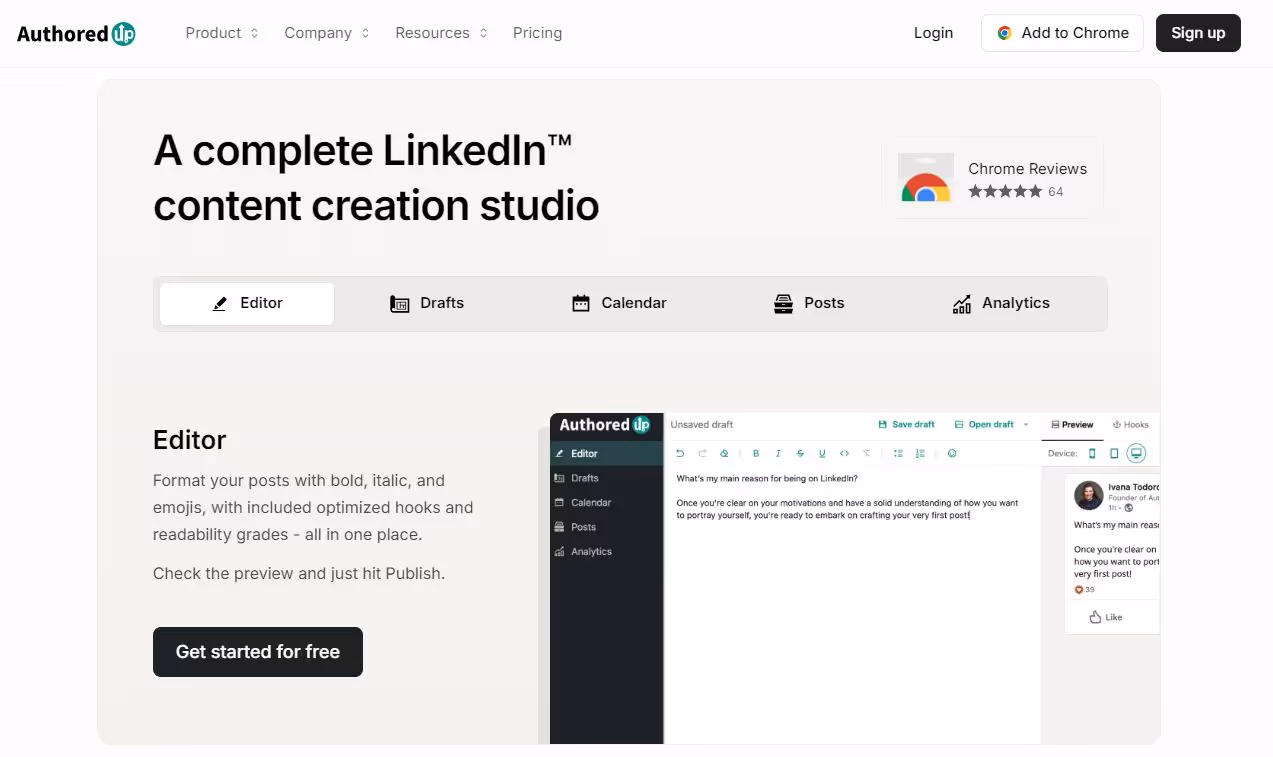Select mobile phone device preview icon
1273x757 pixels.
(x=1091, y=453)
